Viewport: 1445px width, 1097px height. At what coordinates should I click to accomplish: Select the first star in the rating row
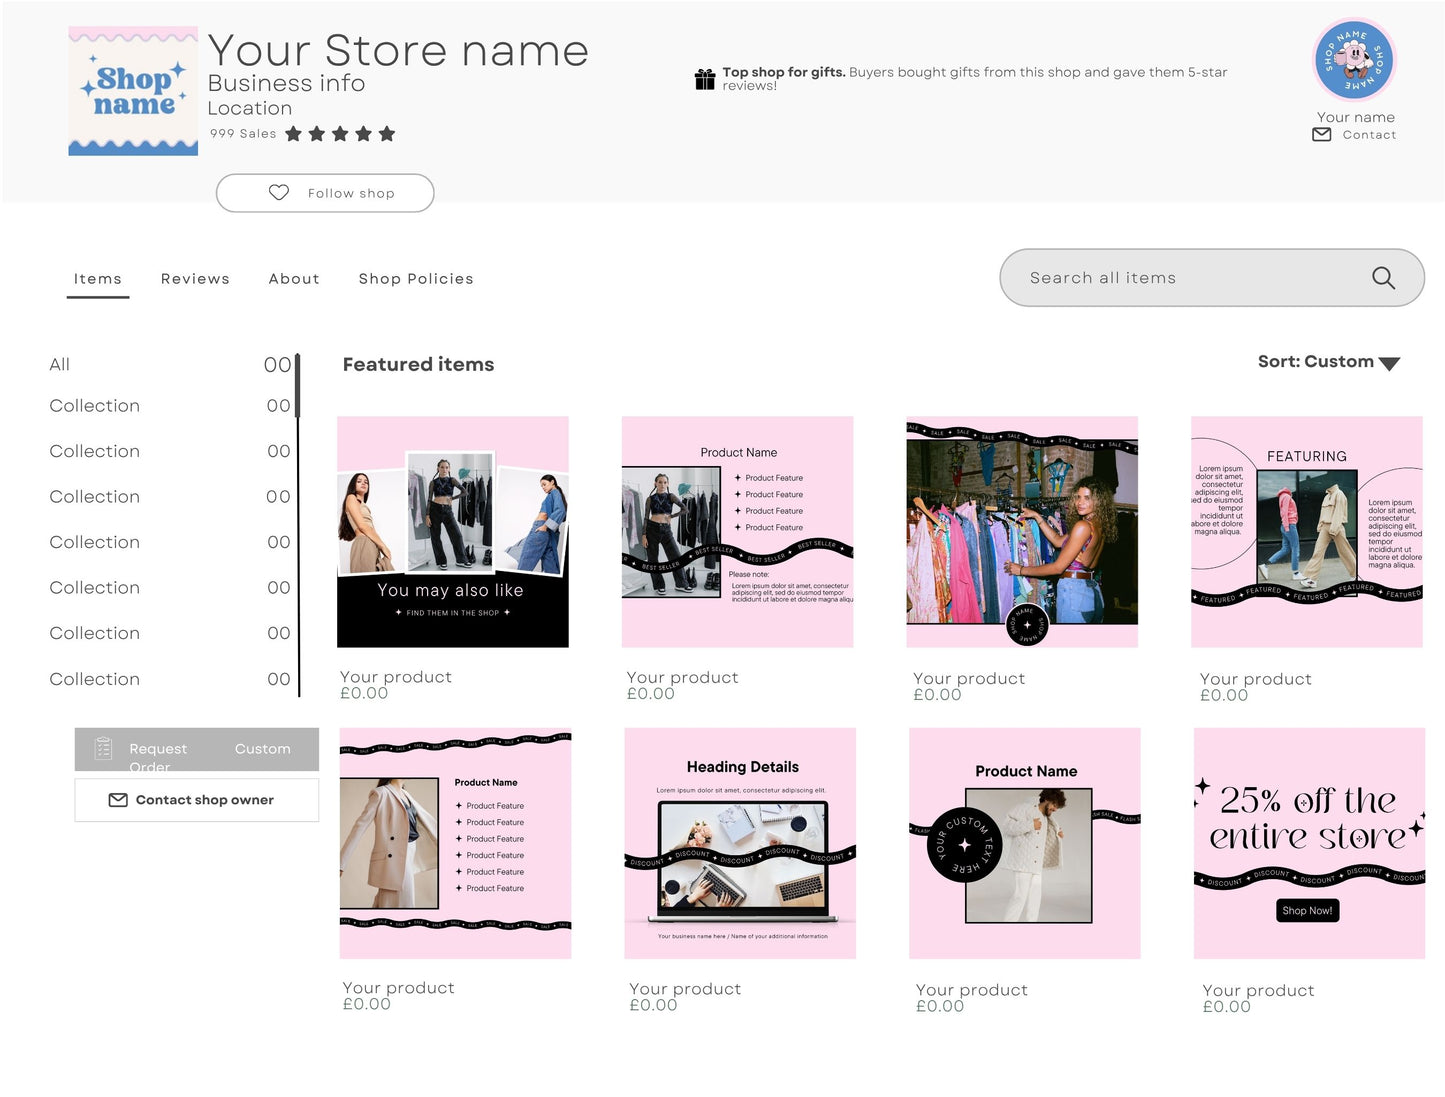click(295, 133)
